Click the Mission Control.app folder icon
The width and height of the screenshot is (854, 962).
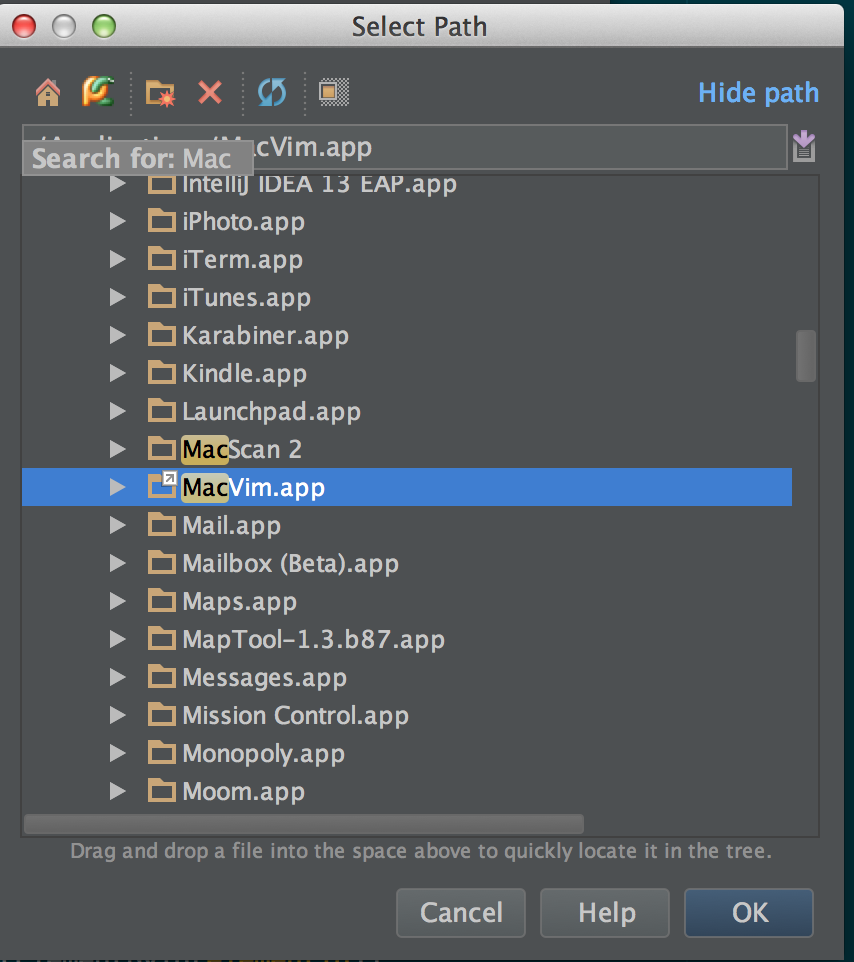[x=162, y=715]
